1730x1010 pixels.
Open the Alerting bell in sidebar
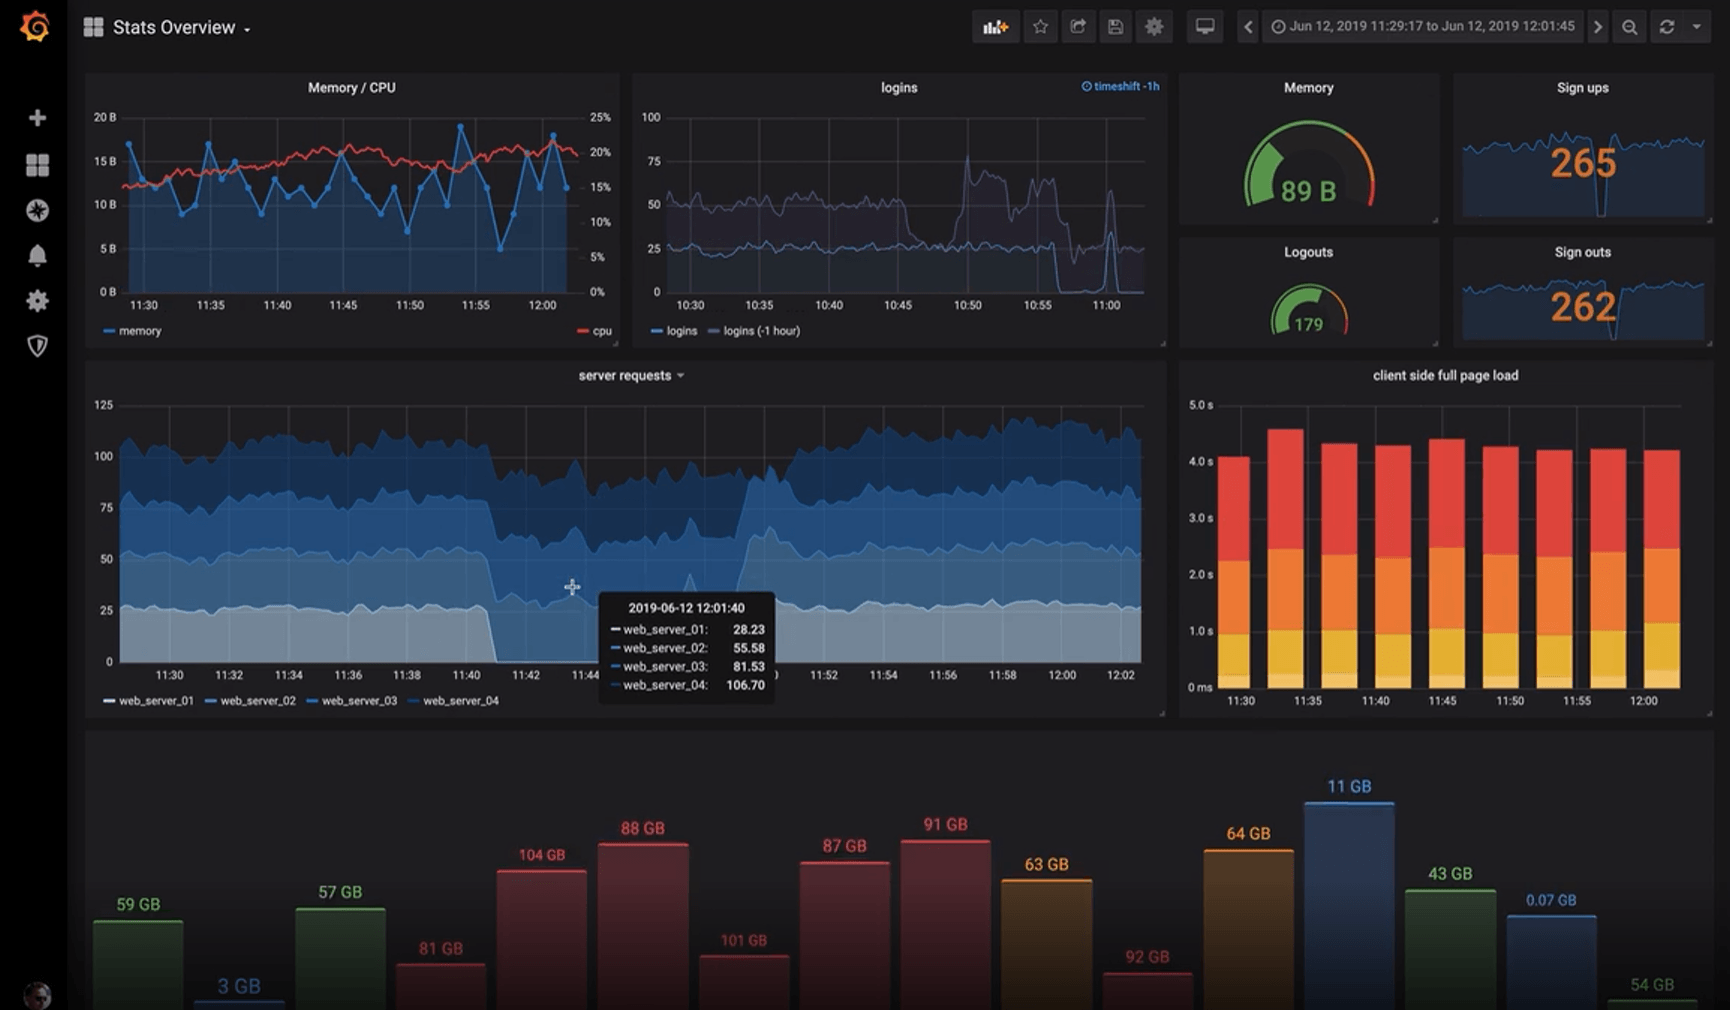pyautogui.click(x=37, y=255)
